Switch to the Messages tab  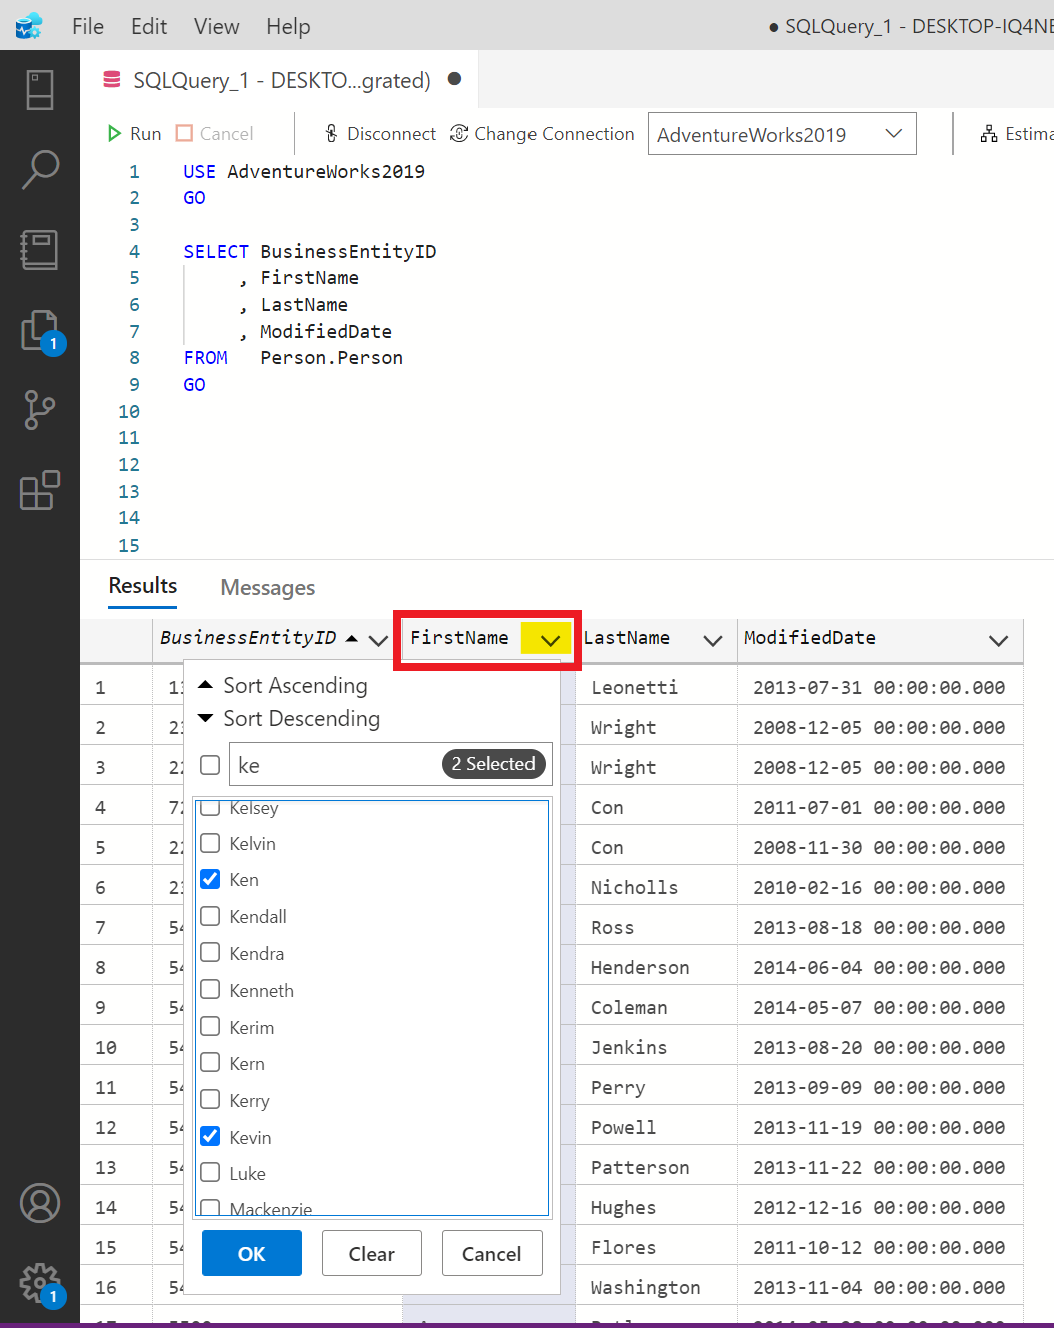tap(268, 588)
